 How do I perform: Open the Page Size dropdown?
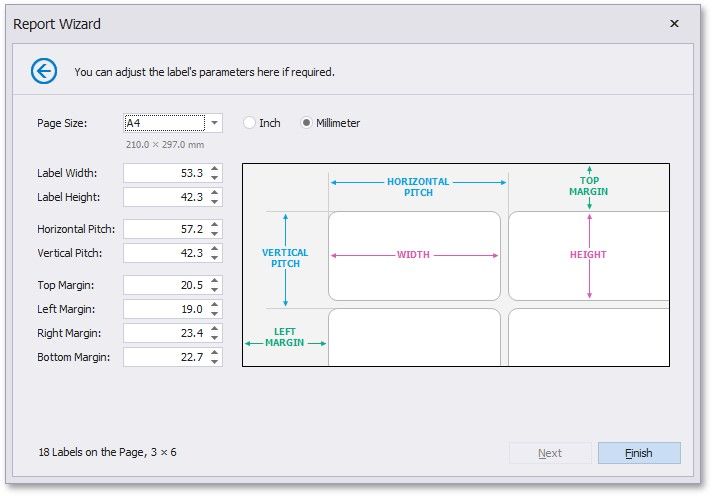pyautogui.click(x=214, y=123)
